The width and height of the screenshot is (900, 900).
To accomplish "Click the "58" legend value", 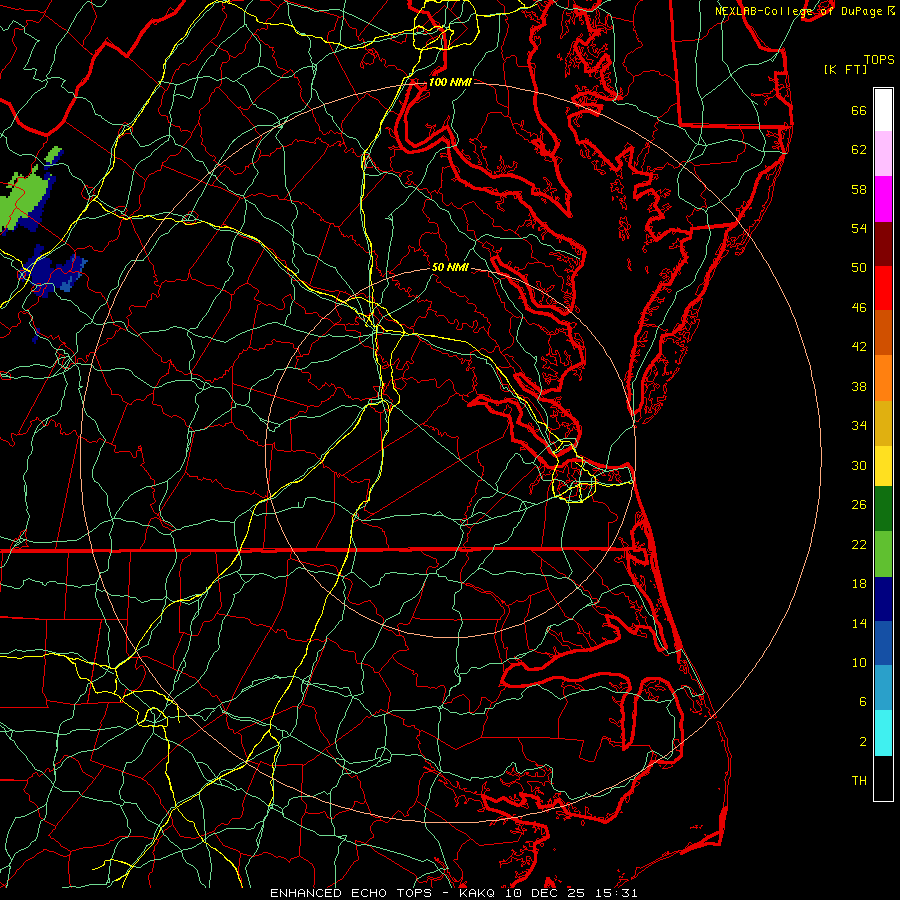I will [859, 189].
